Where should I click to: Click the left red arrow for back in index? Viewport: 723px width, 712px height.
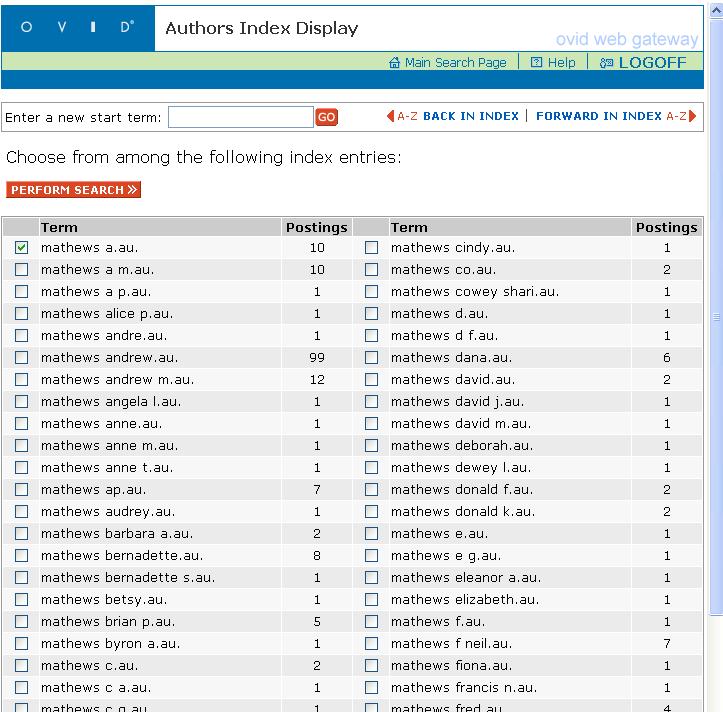391,116
